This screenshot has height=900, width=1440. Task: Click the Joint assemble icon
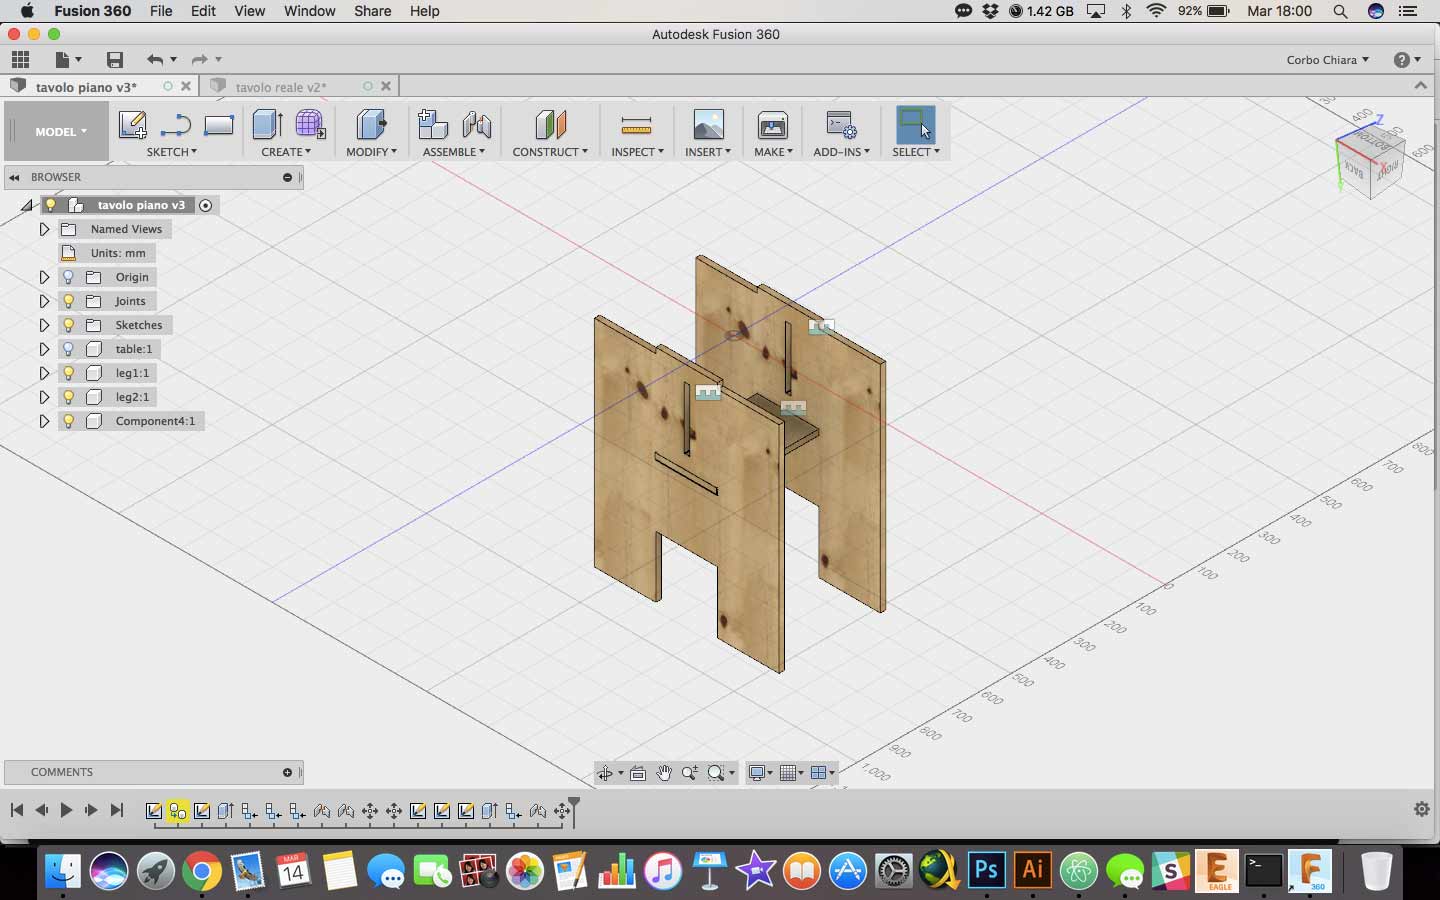[477, 125]
